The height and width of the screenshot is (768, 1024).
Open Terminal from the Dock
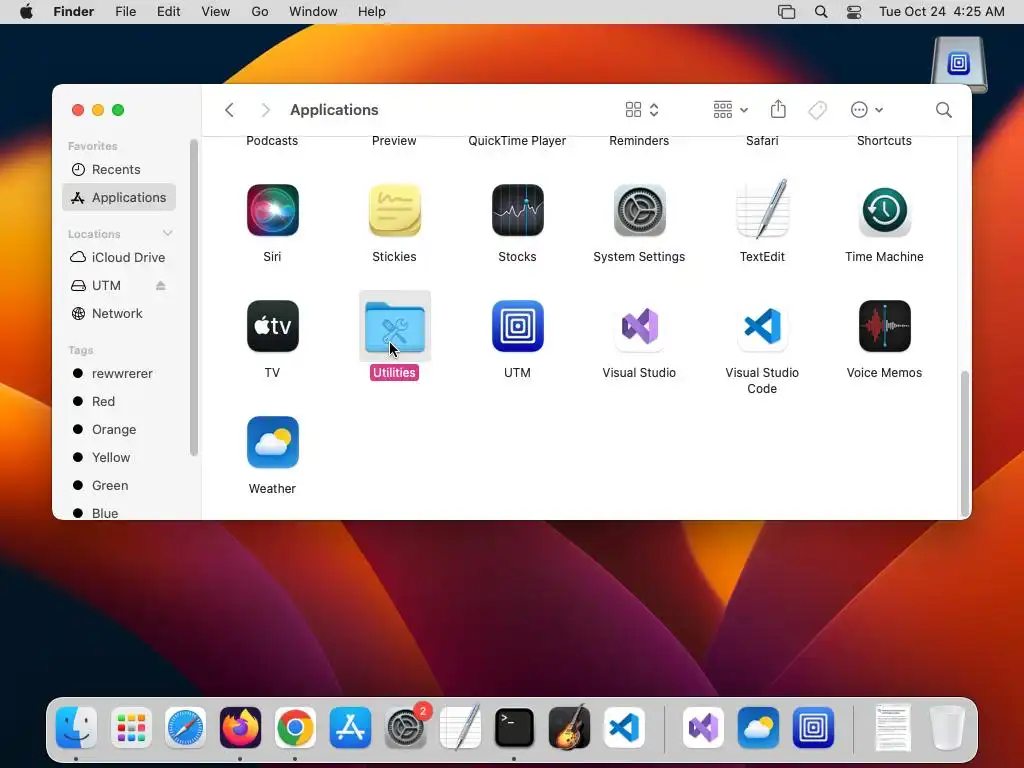pyautogui.click(x=515, y=728)
